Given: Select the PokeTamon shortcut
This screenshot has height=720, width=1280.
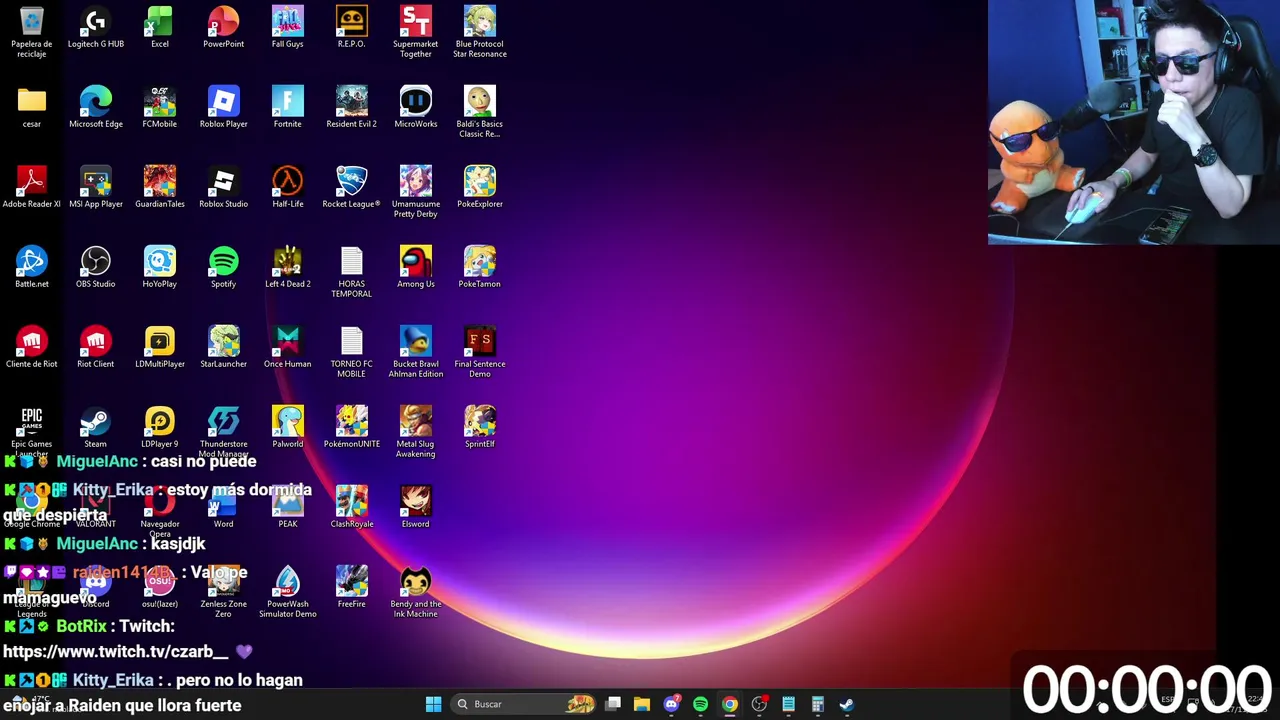Looking at the screenshot, I should coord(479,268).
